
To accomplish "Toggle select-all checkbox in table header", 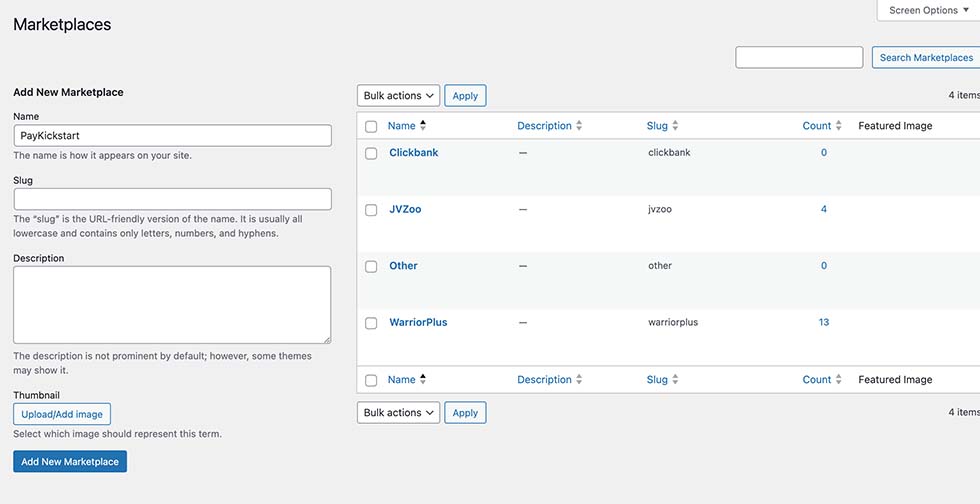I will tap(371, 126).
